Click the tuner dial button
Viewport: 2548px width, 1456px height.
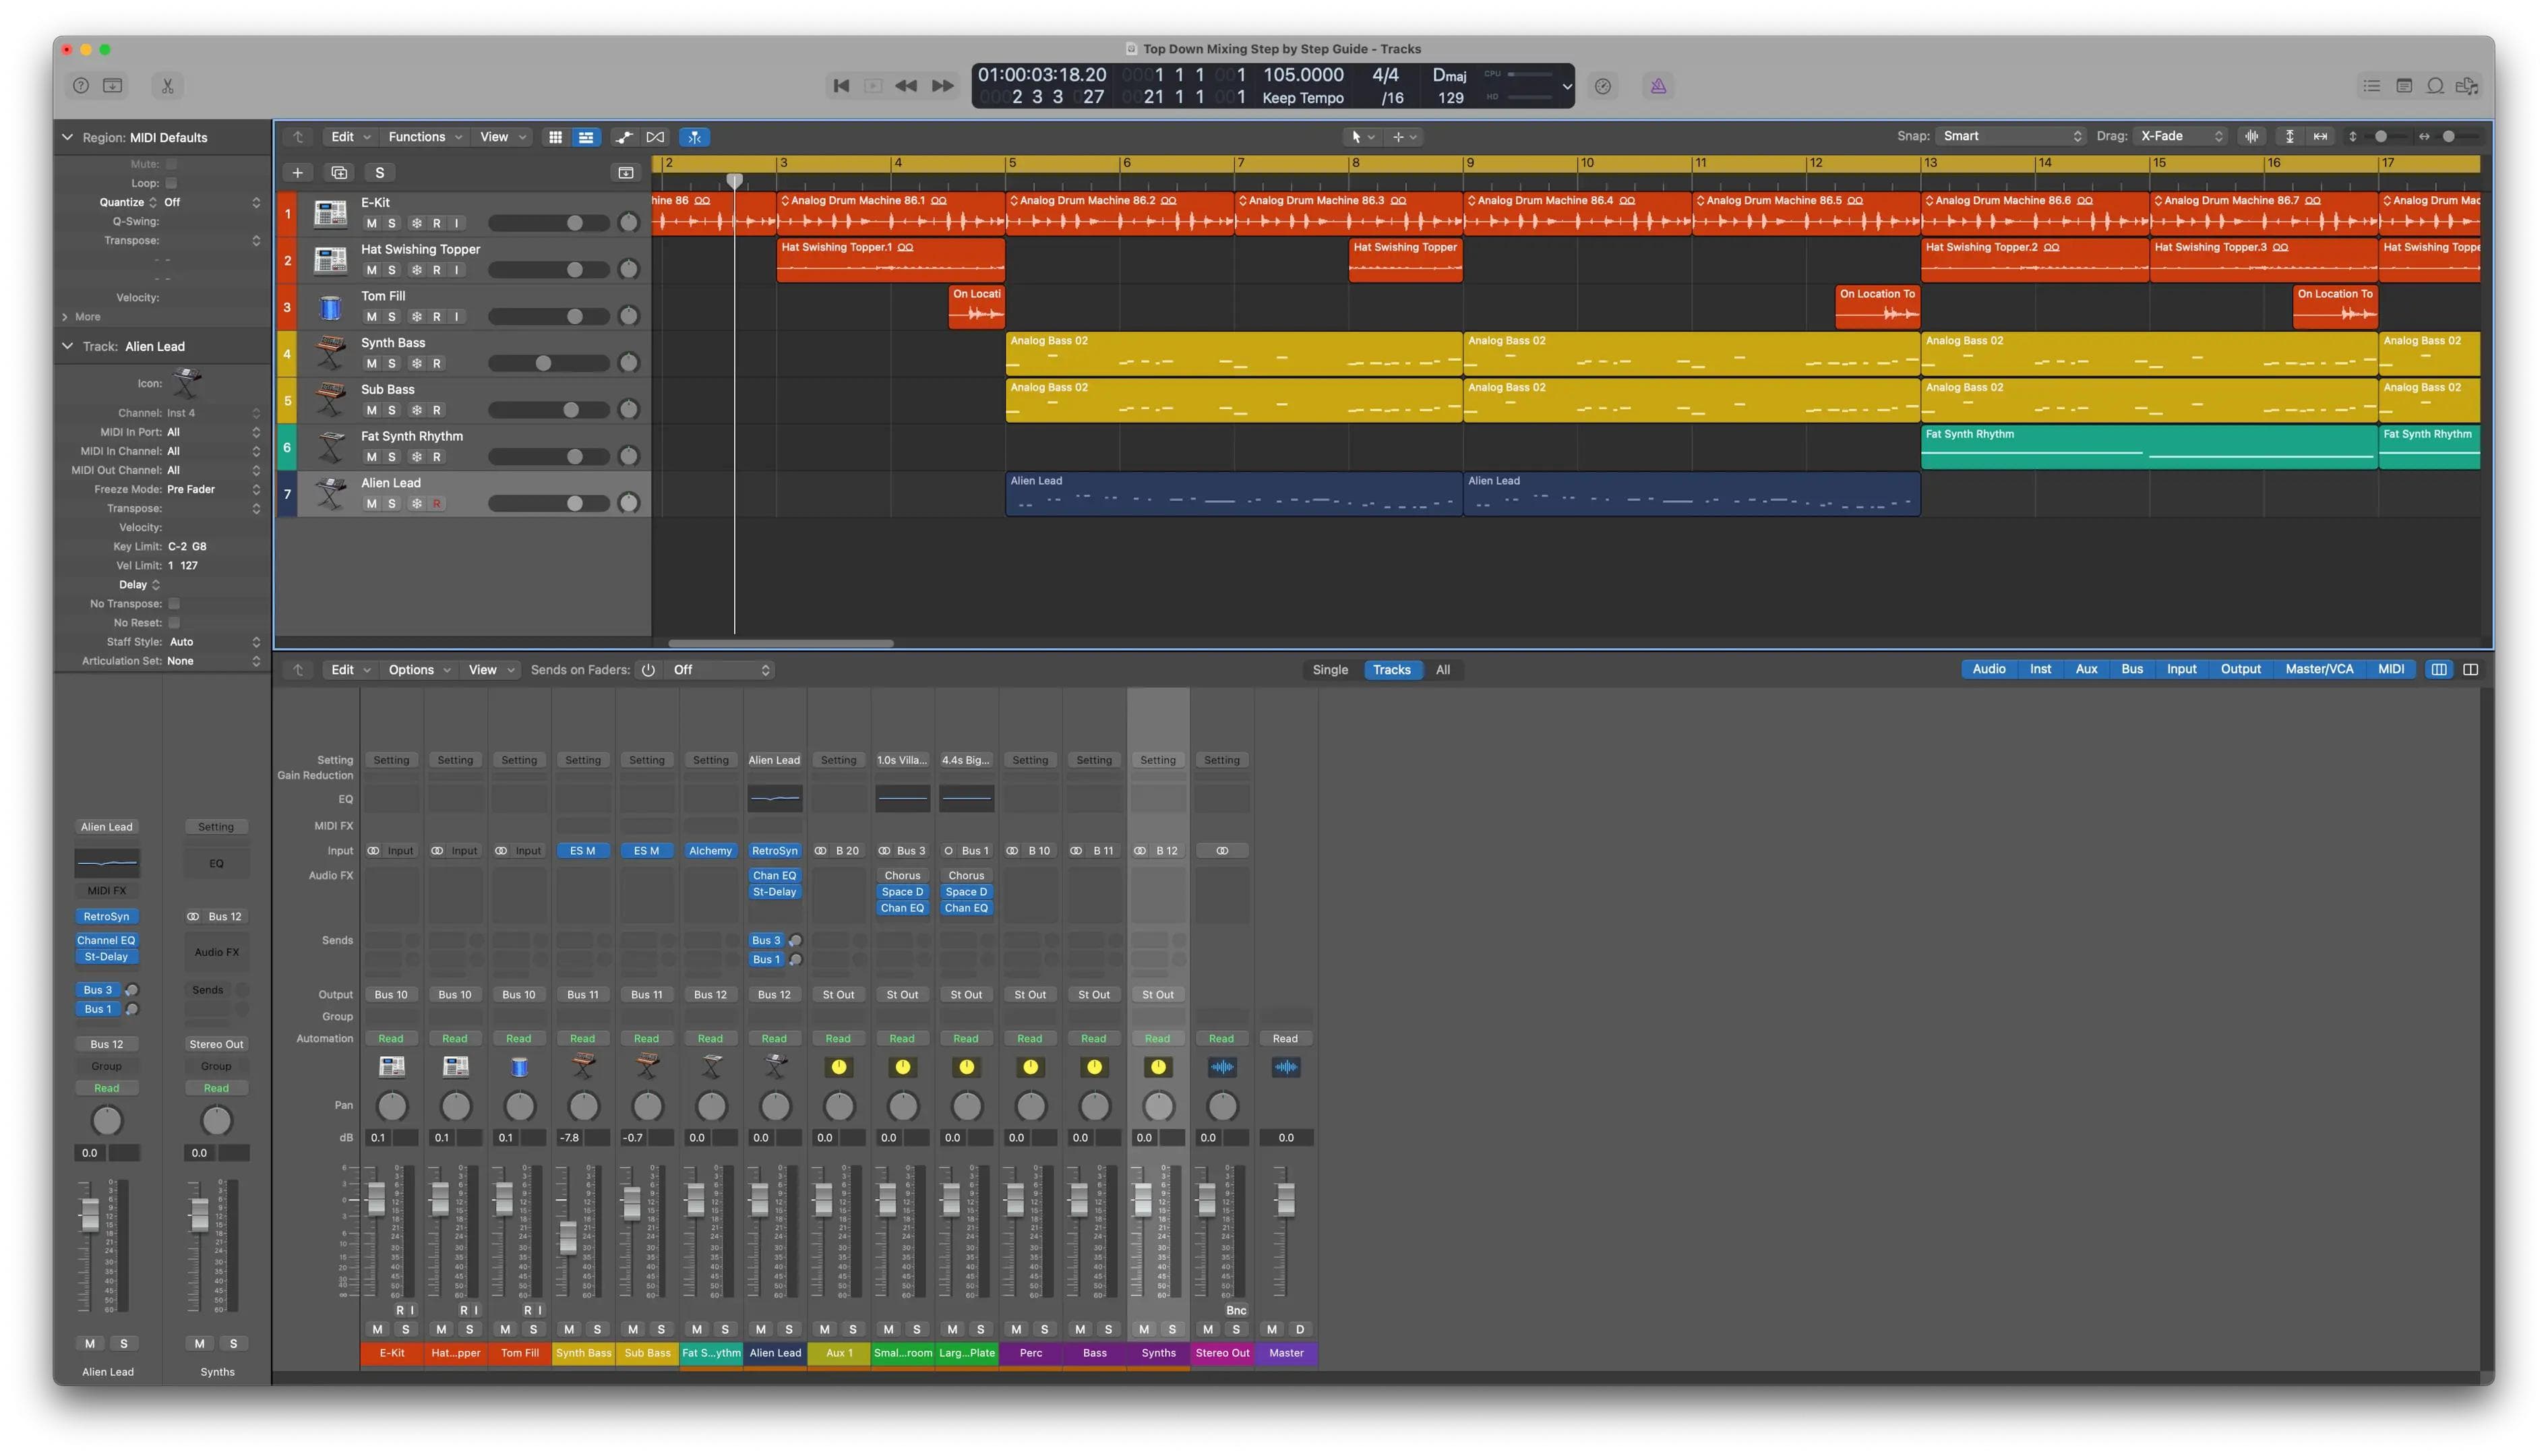point(1603,86)
